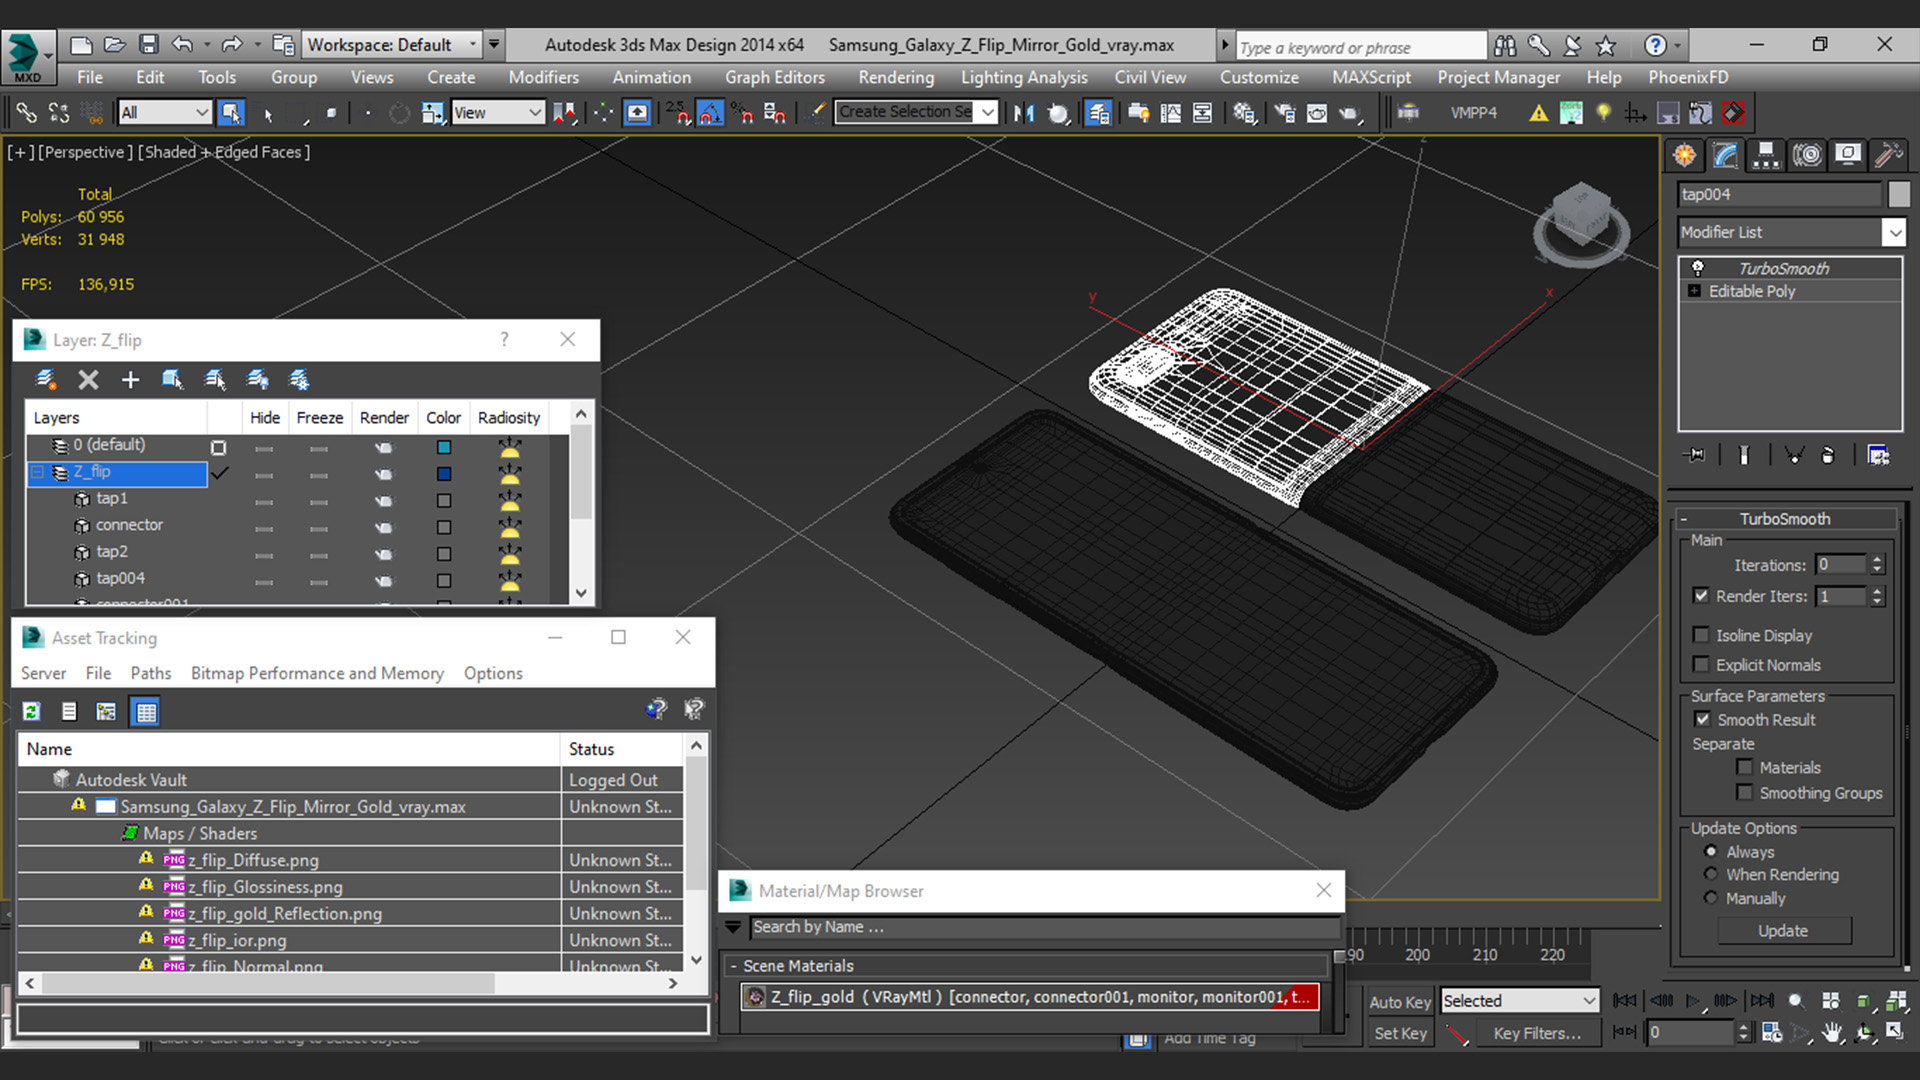
Task: Click the Z_flip layer color swatch
Action: [x=444, y=474]
